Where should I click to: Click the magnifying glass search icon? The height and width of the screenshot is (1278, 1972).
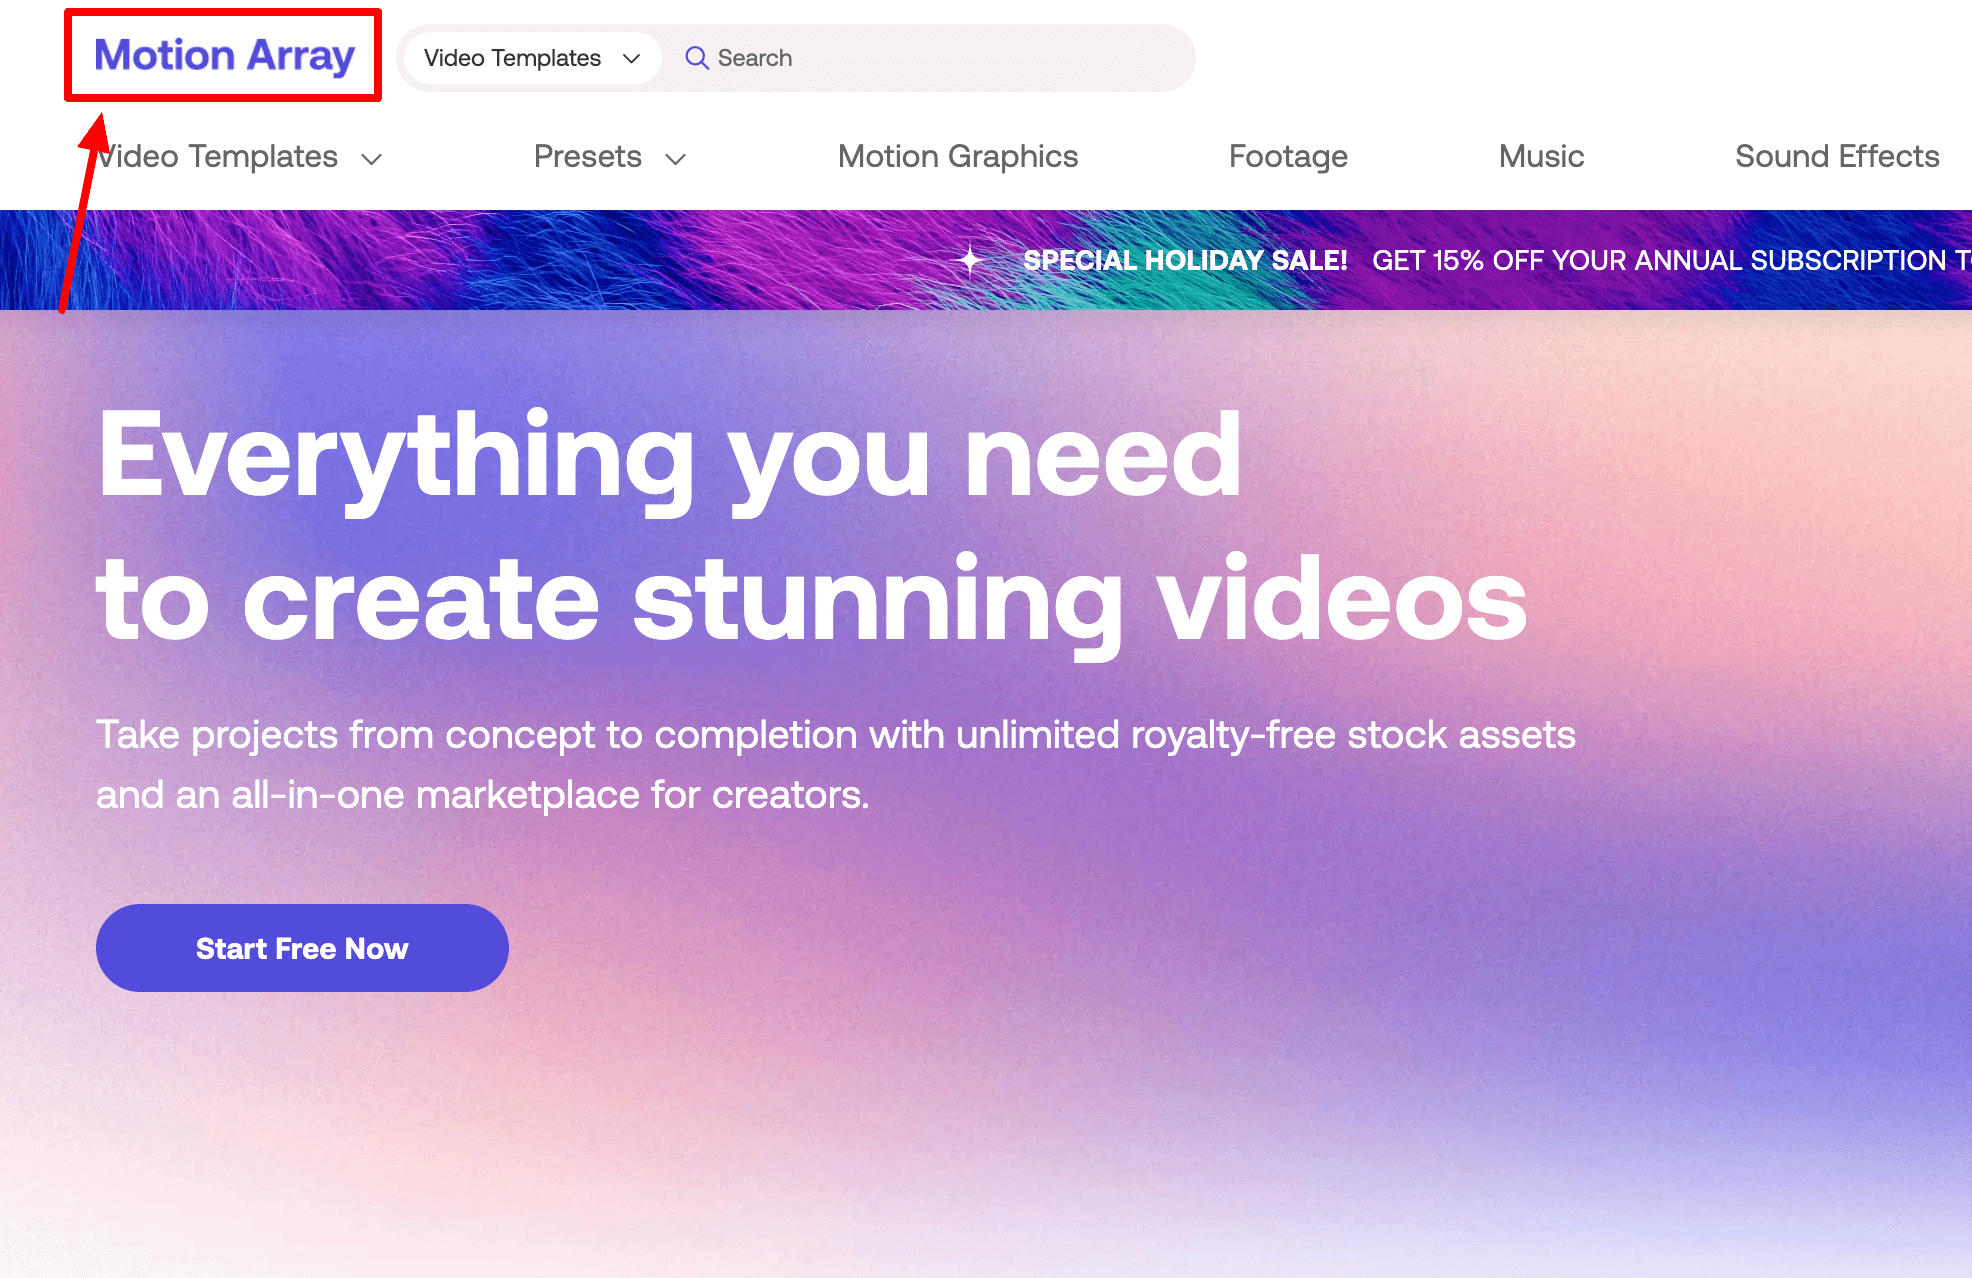697,58
